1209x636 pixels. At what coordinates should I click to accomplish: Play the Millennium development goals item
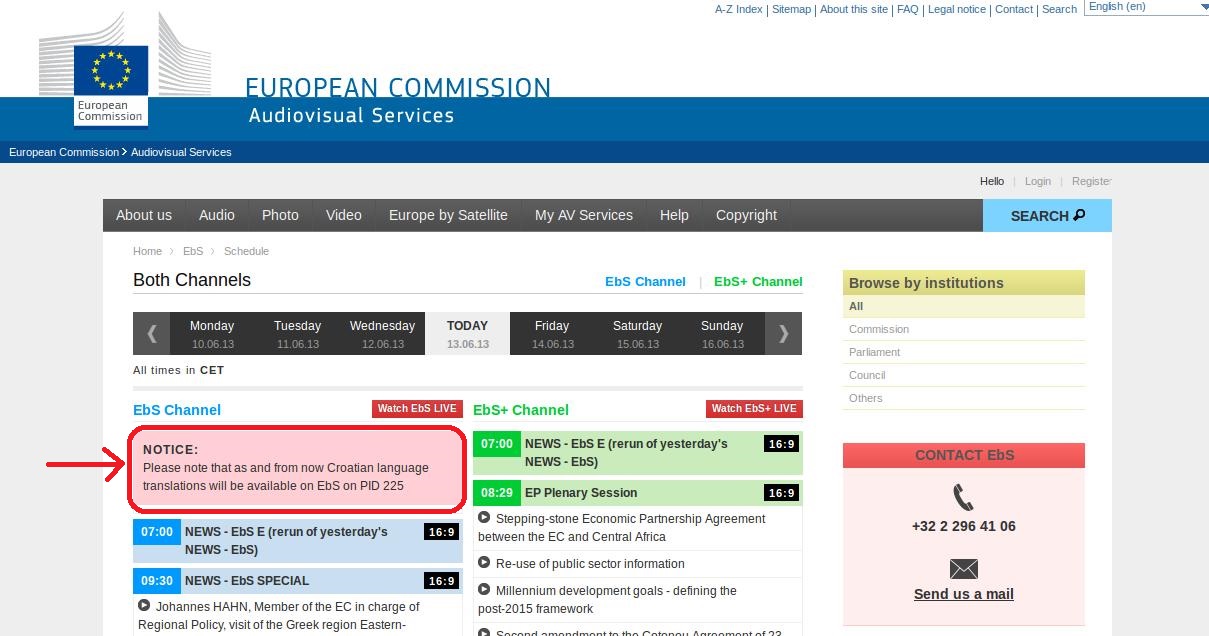pyautogui.click(x=484, y=590)
